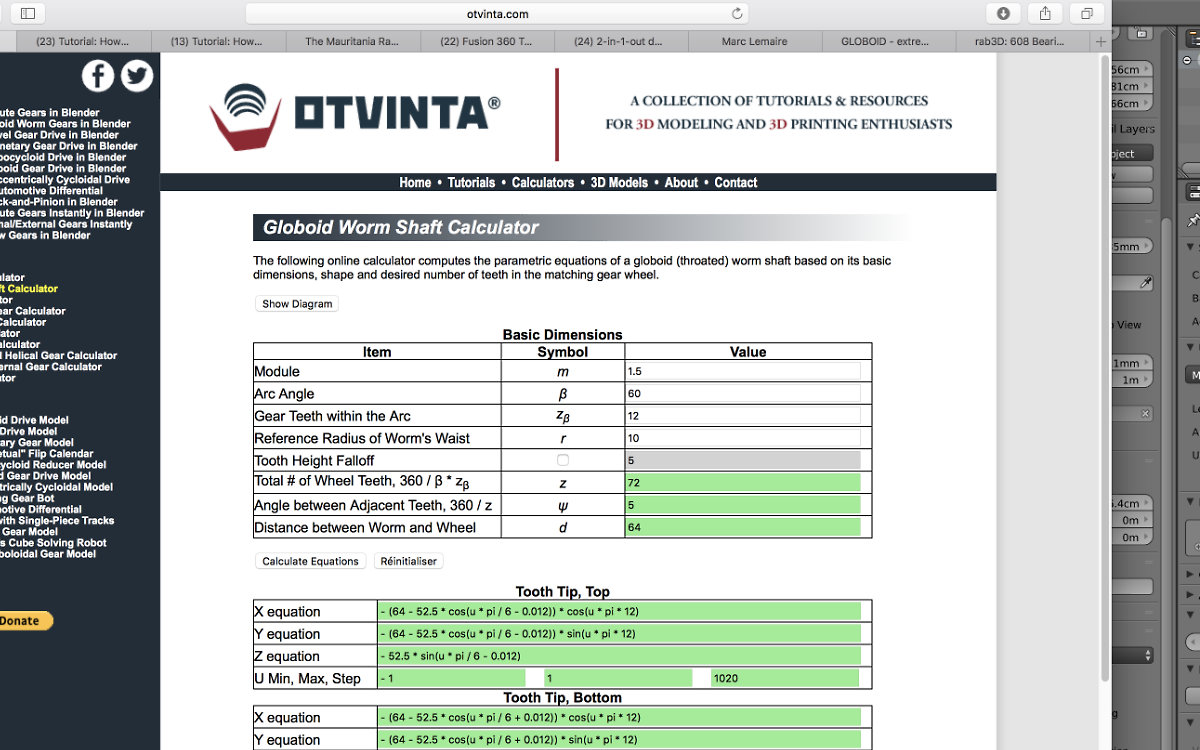Click the Module value field
Screen dimensions: 1200x750
click(x=743, y=371)
